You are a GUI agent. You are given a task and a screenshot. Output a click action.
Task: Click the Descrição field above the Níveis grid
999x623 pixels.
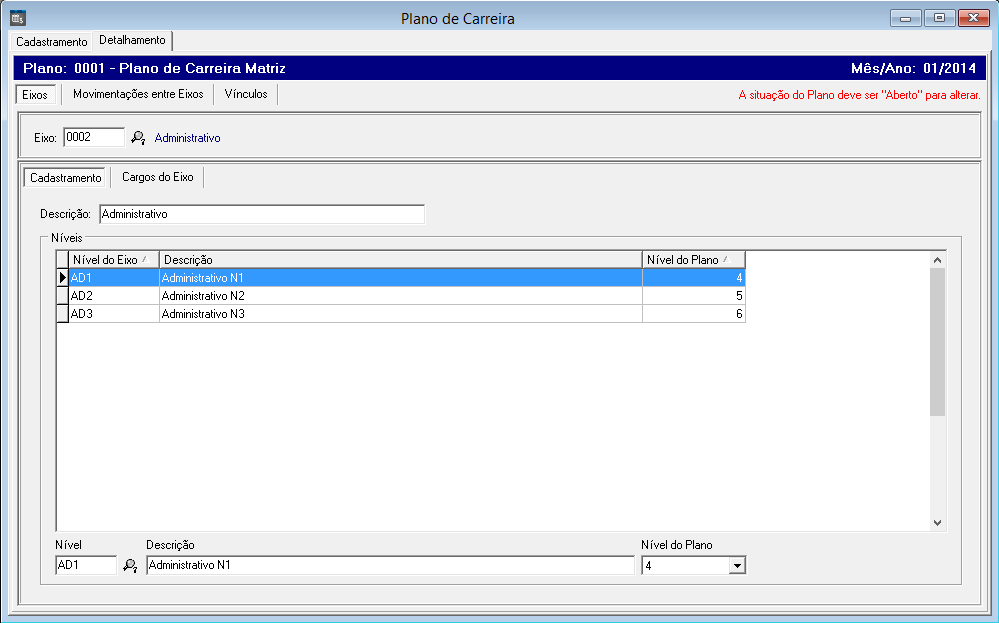coord(262,214)
